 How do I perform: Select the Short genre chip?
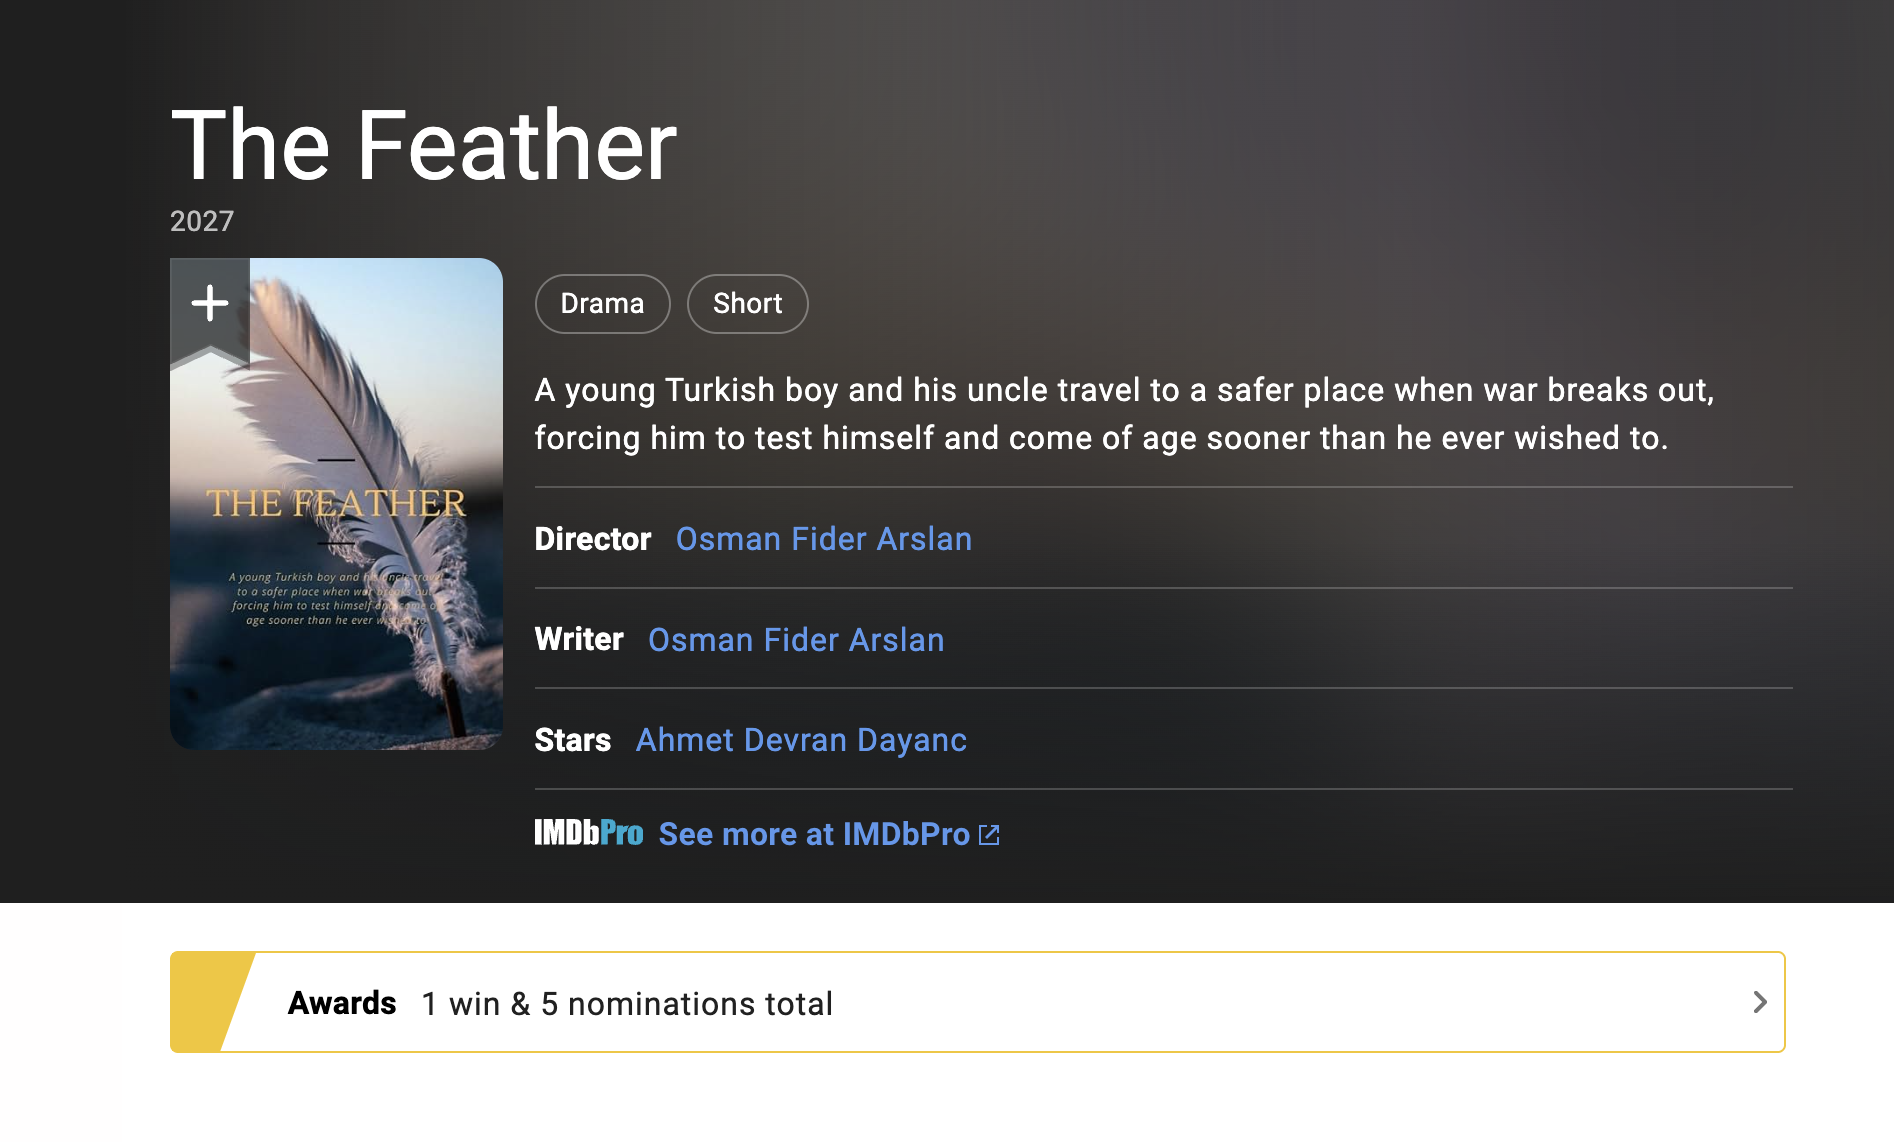[x=747, y=304]
